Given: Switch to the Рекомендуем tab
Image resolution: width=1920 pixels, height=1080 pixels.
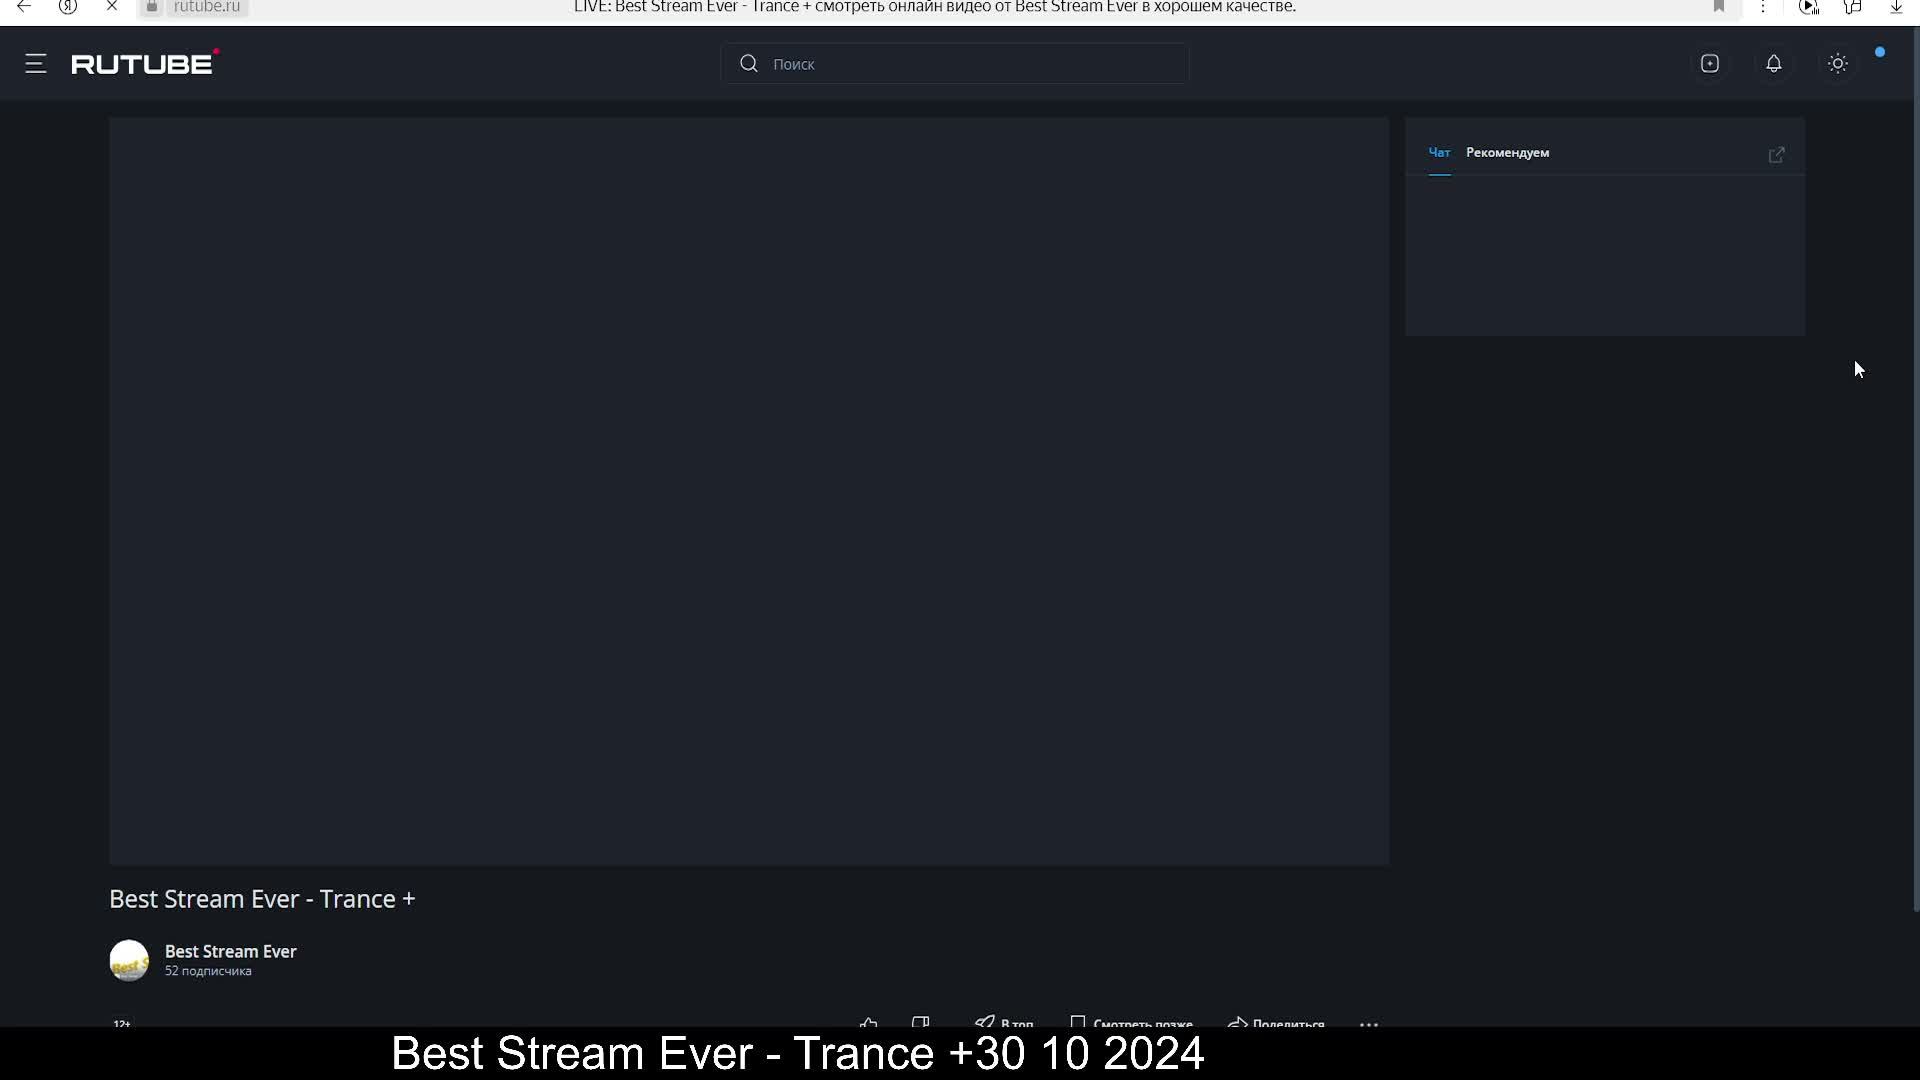Looking at the screenshot, I should (x=1507, y=153).
